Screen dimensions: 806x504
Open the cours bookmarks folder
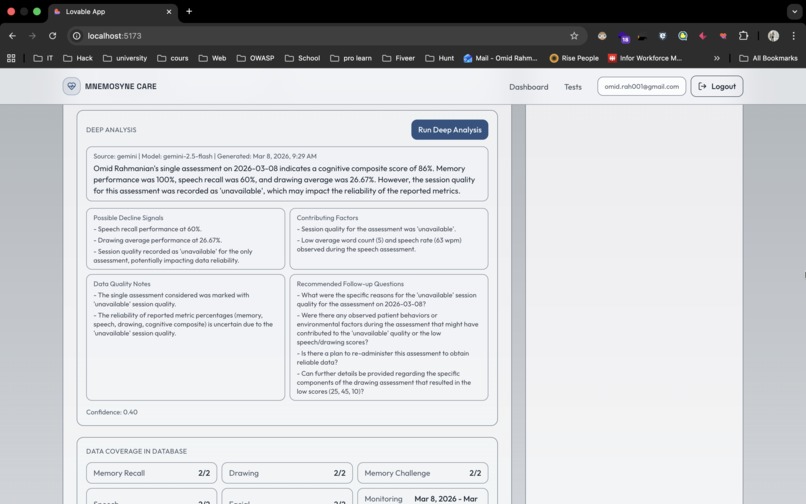[x=173, y=58]
